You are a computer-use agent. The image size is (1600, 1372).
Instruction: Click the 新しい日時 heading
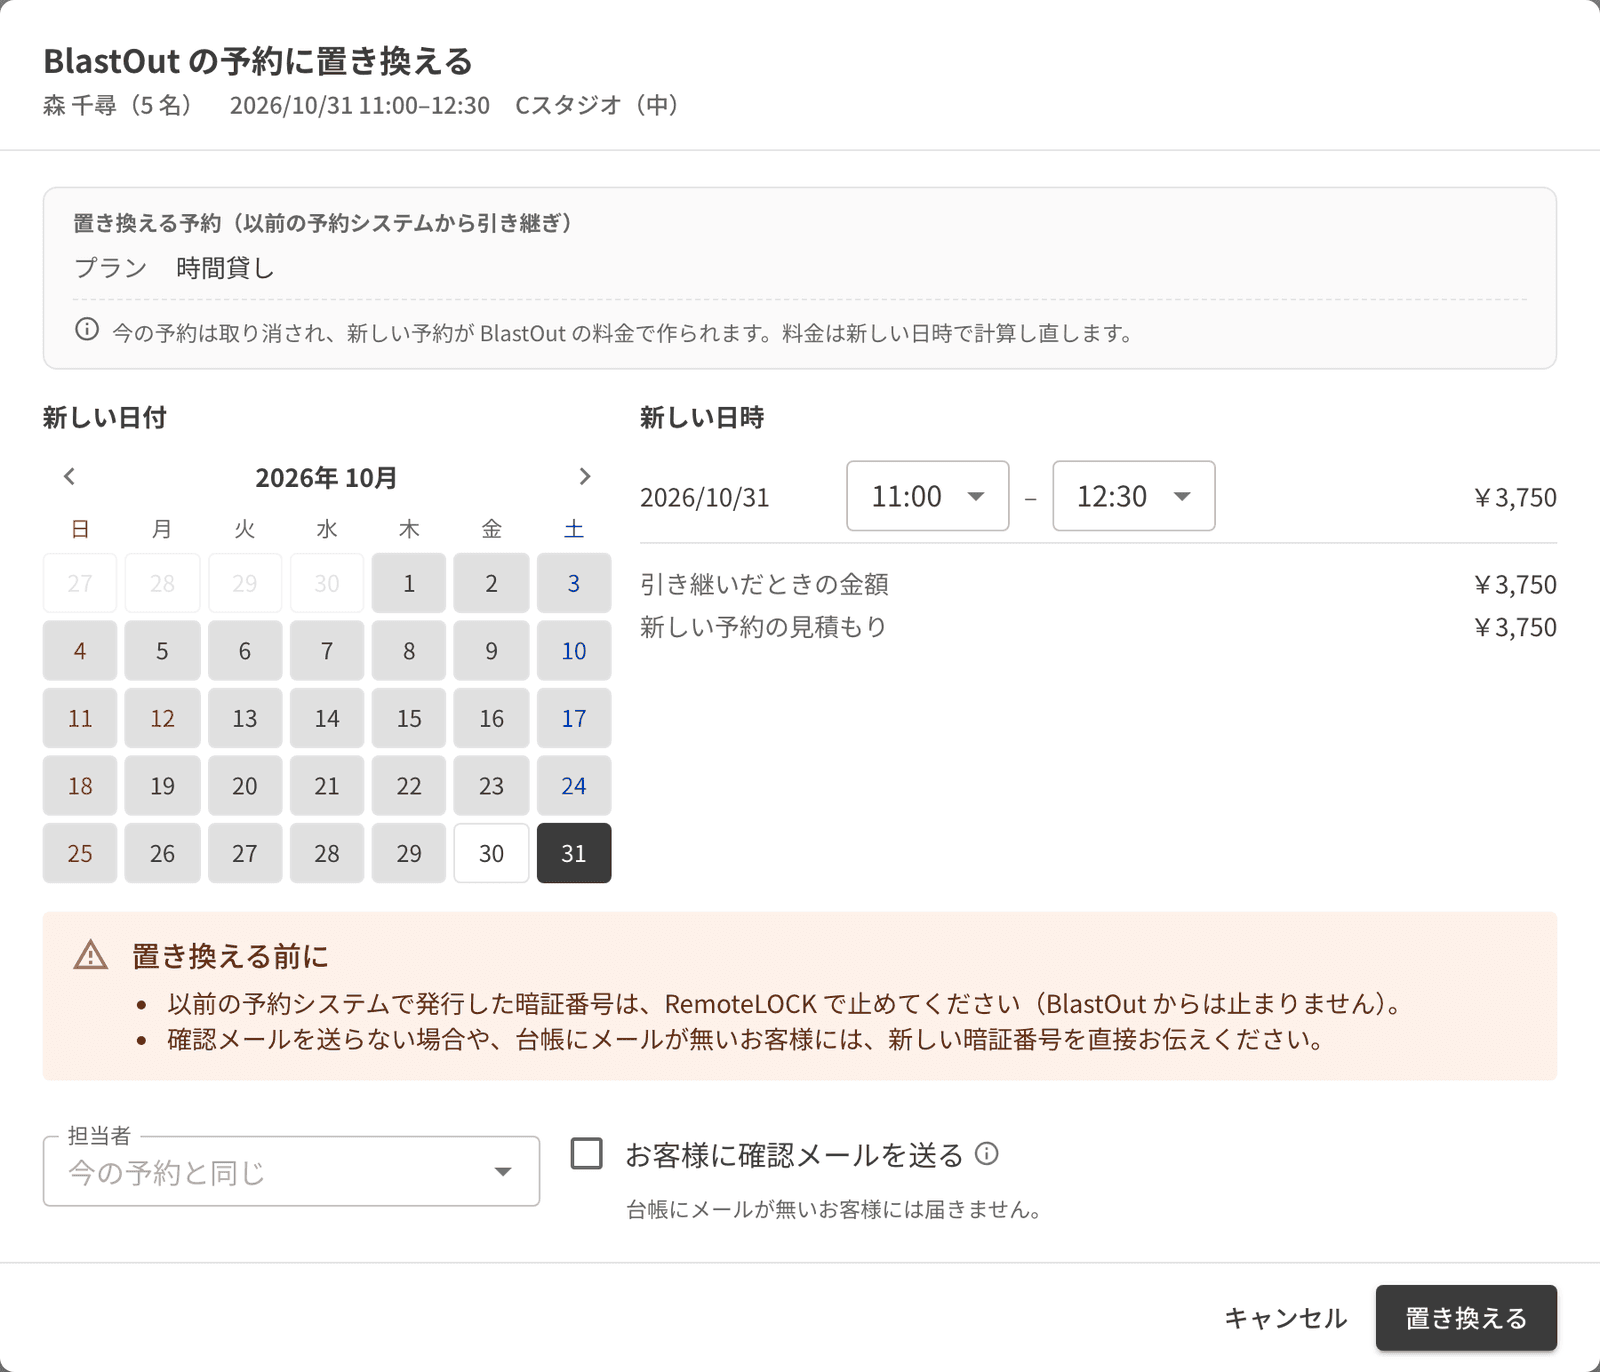[702, 417]
